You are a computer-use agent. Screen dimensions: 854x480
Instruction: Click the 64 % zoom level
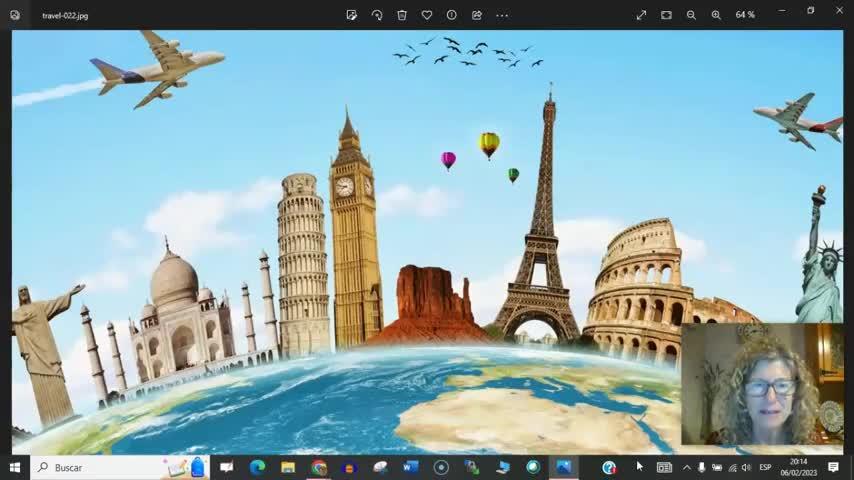pyautogui.click(x=745, y=15)
